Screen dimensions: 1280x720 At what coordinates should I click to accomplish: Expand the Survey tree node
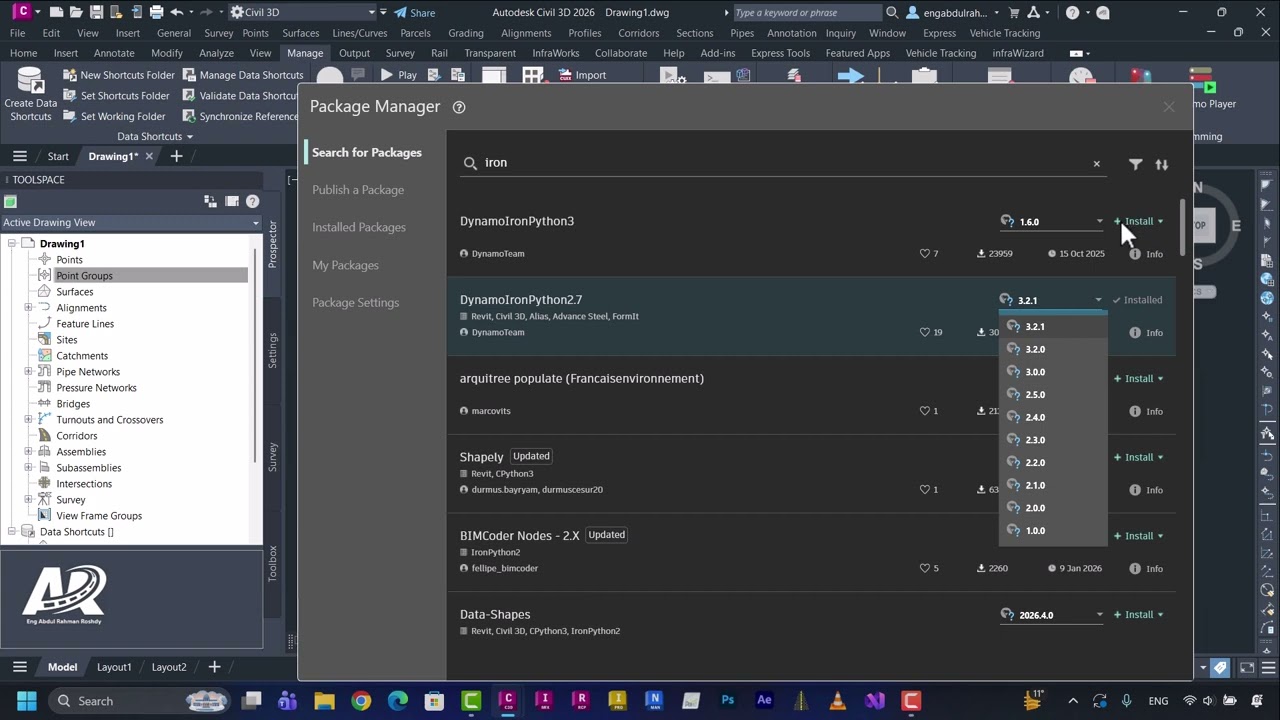[28, 500]
